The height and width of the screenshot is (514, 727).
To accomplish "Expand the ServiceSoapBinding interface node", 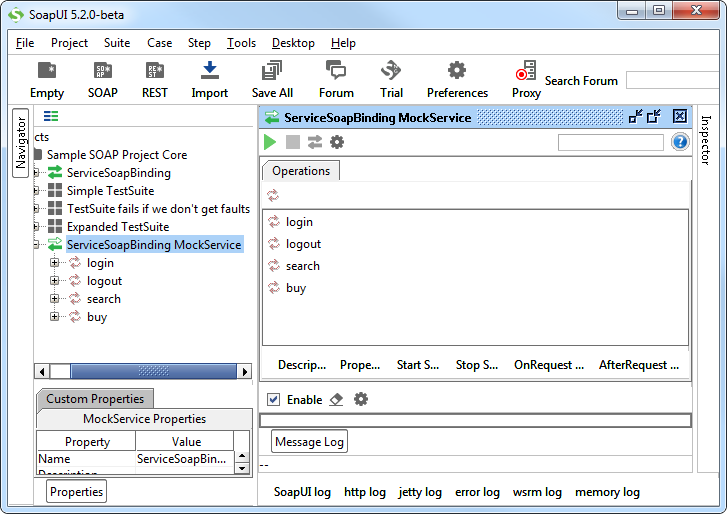I will 37,172.
